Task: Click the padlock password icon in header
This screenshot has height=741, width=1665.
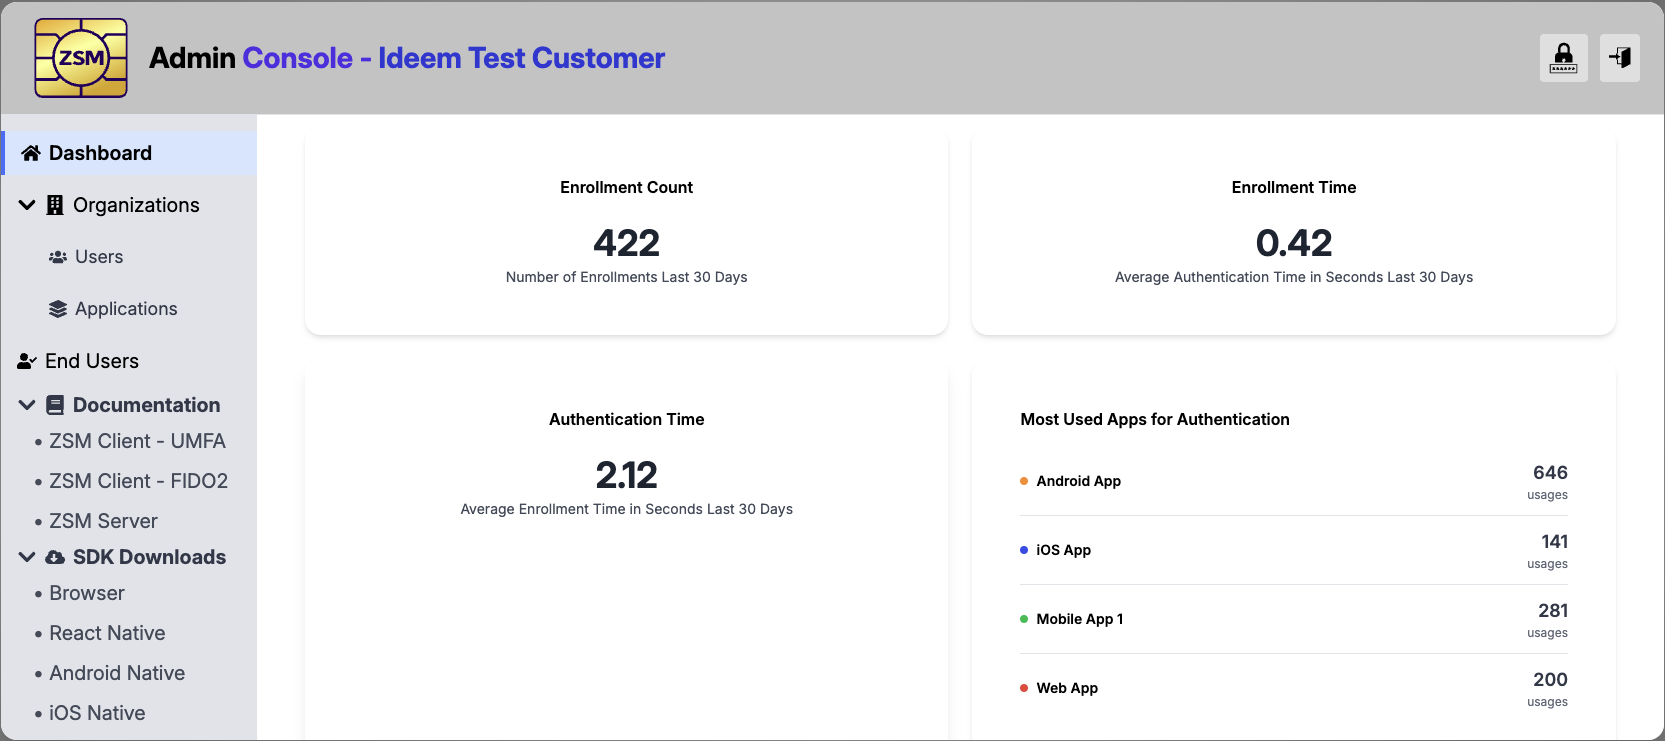Action: click(x=1563, y=58)
